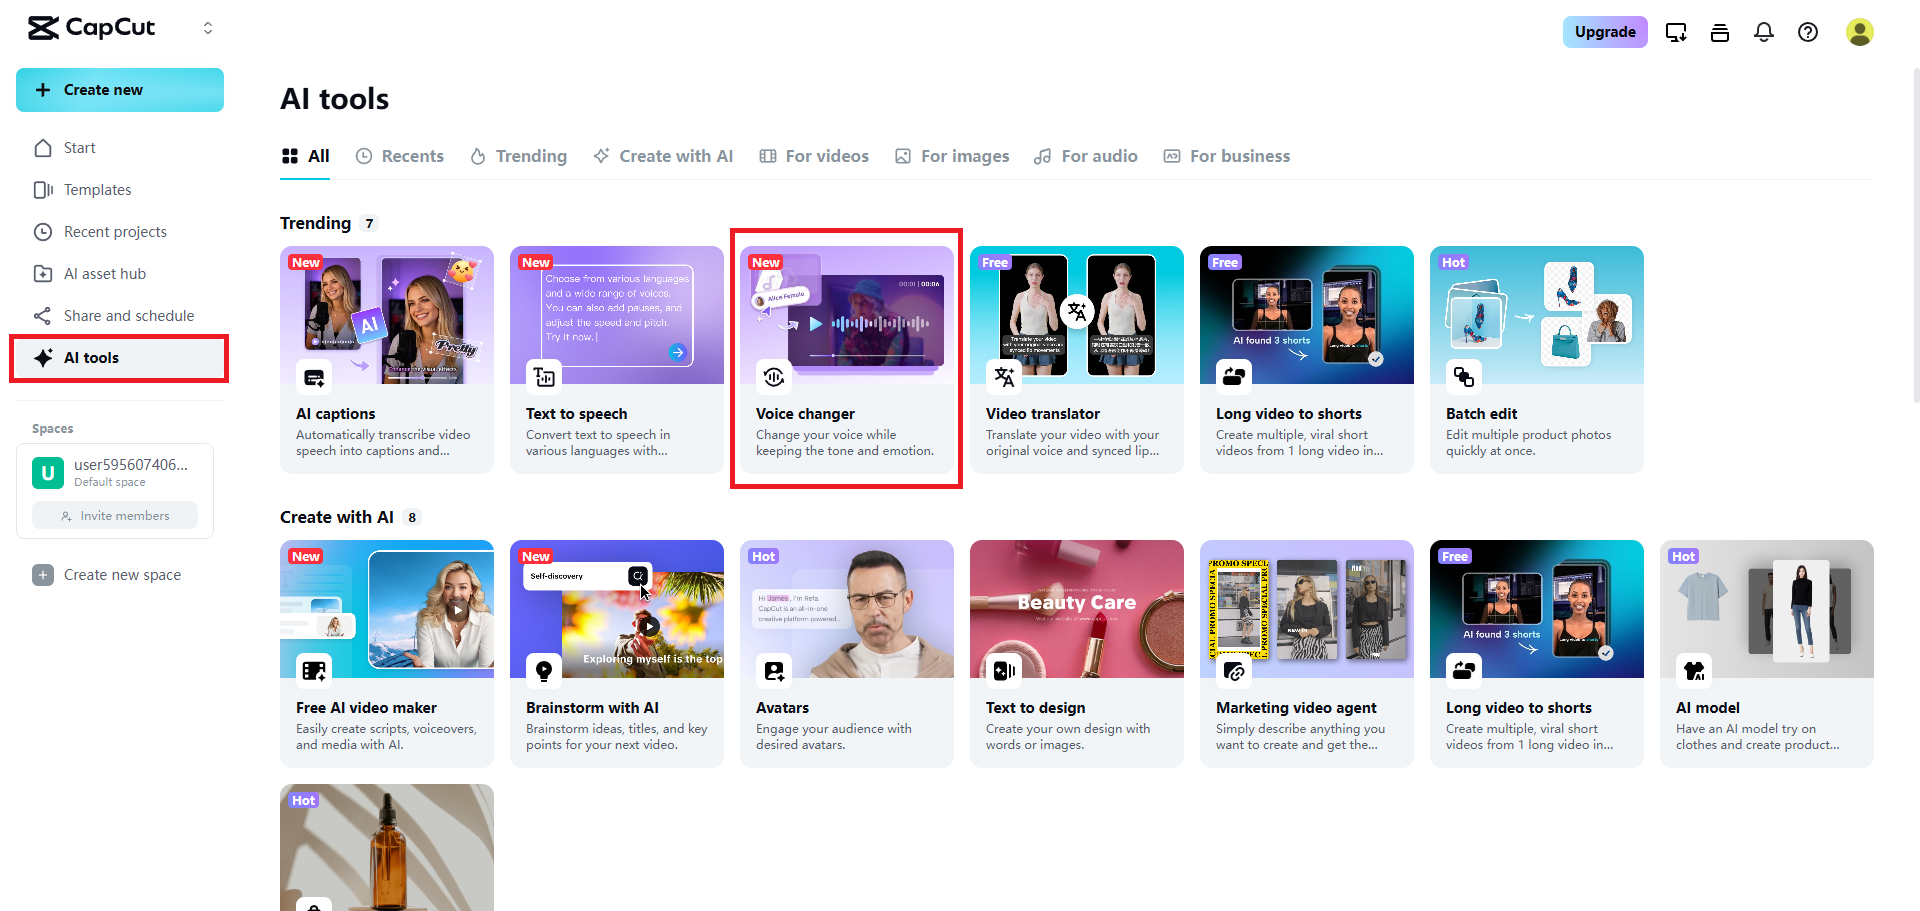Select the user595607406 default space
Viewport: 1920px width, 911px height.
(115, 472)
